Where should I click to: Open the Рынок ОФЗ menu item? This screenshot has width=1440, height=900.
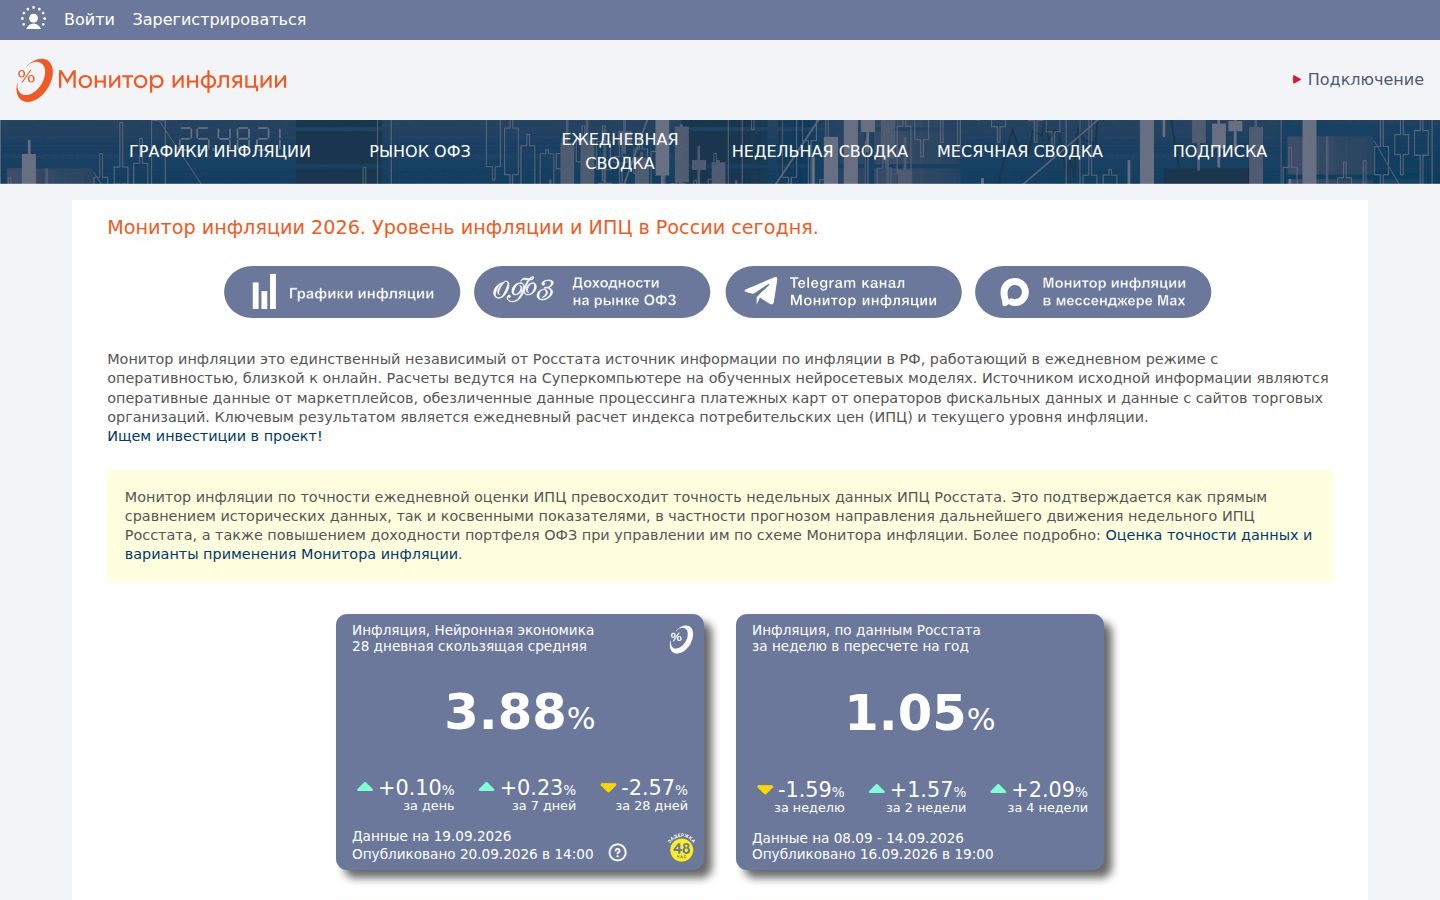[x=420, y=151]
